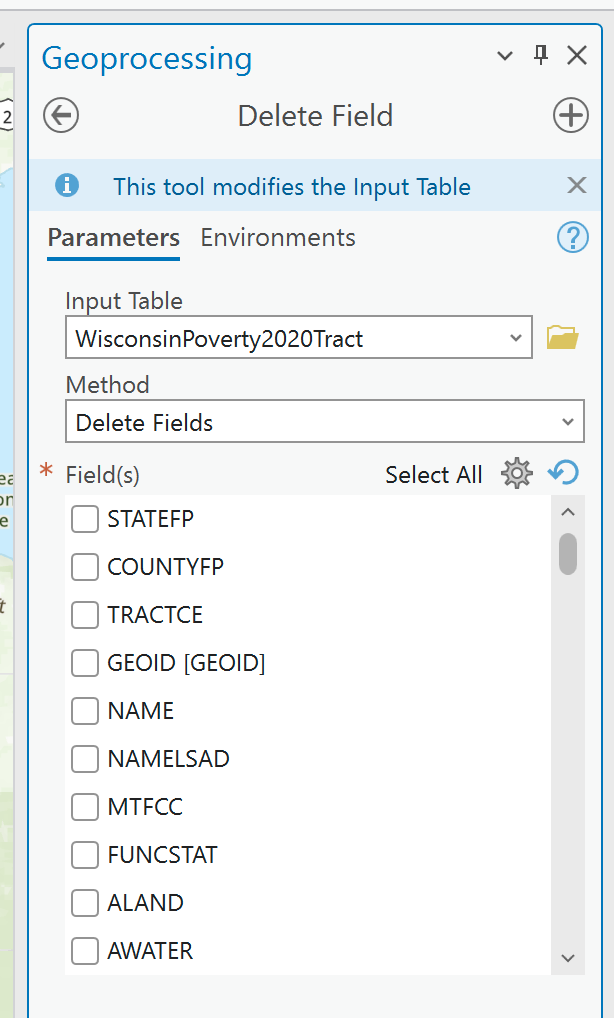Check the STATEFP field checkbox
Image resolution: width=614 pixels, height=1018 pixels.
click(x=85, y=519)
